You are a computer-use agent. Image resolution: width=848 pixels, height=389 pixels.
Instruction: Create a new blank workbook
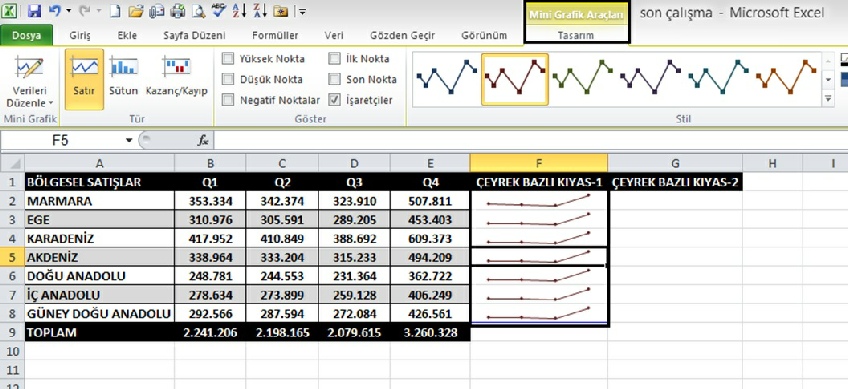coord(115,10)
